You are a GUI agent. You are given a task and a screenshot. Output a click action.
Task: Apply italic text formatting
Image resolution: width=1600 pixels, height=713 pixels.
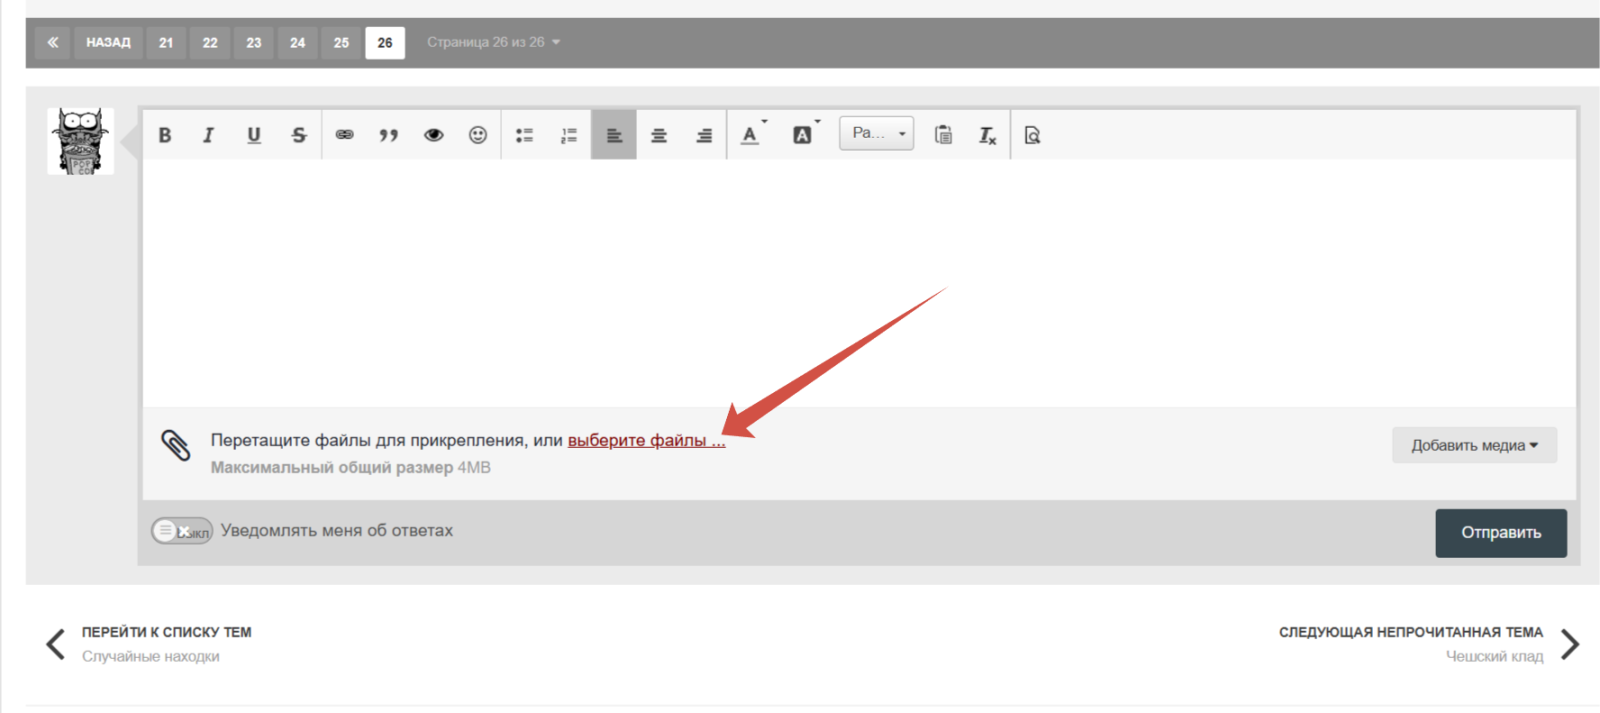click(208, 135)
